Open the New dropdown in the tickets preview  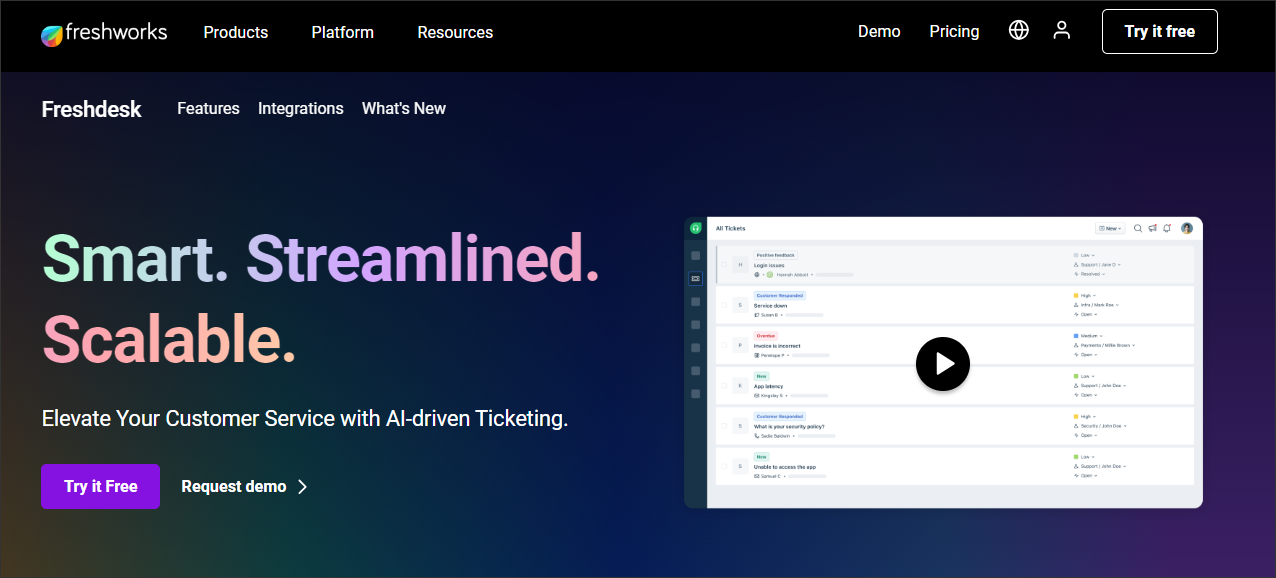(1110, 228)
